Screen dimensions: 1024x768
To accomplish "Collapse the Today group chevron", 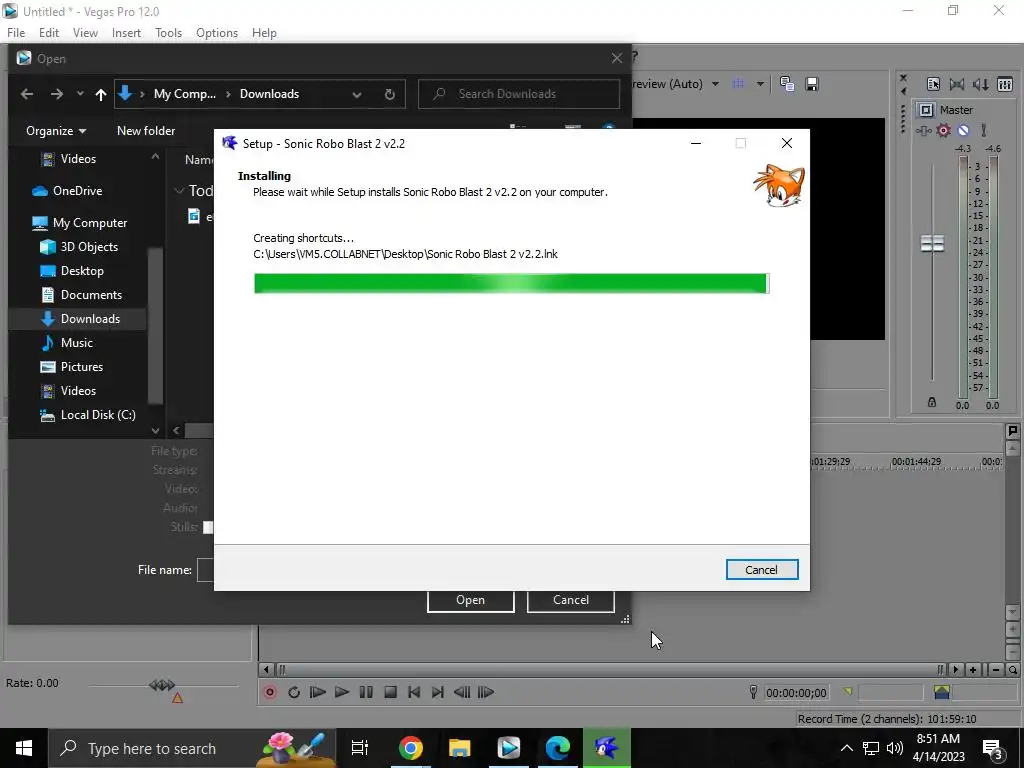I will coord(178,191).
